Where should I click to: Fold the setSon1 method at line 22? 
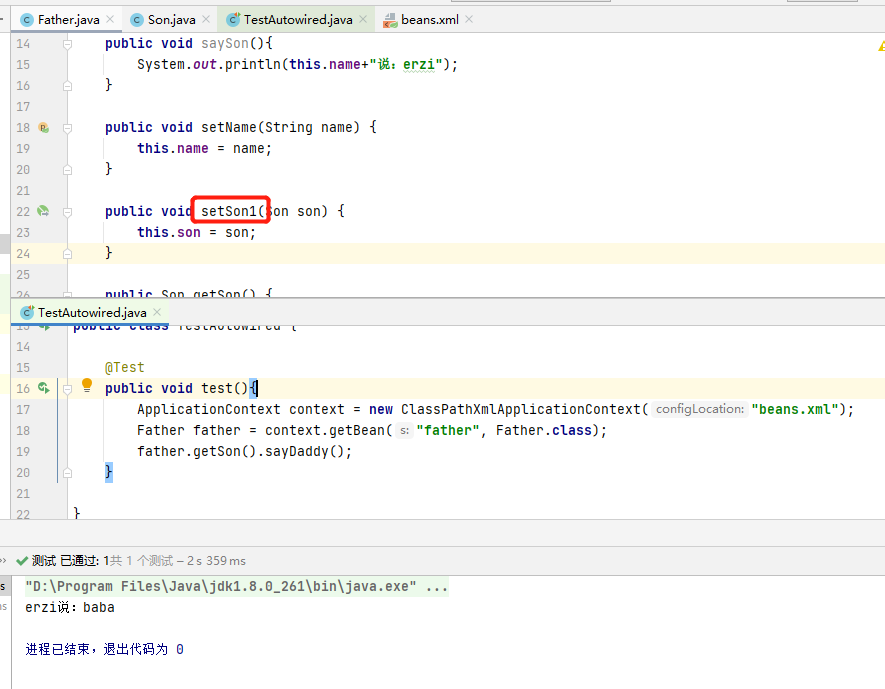point(68,212)
